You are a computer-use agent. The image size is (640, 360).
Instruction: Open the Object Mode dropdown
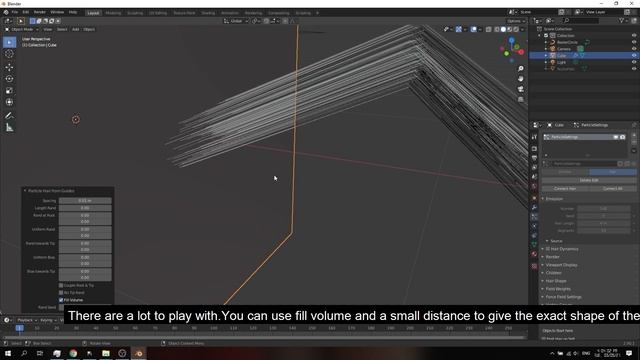pyautogui.click(x=22, y=29)
